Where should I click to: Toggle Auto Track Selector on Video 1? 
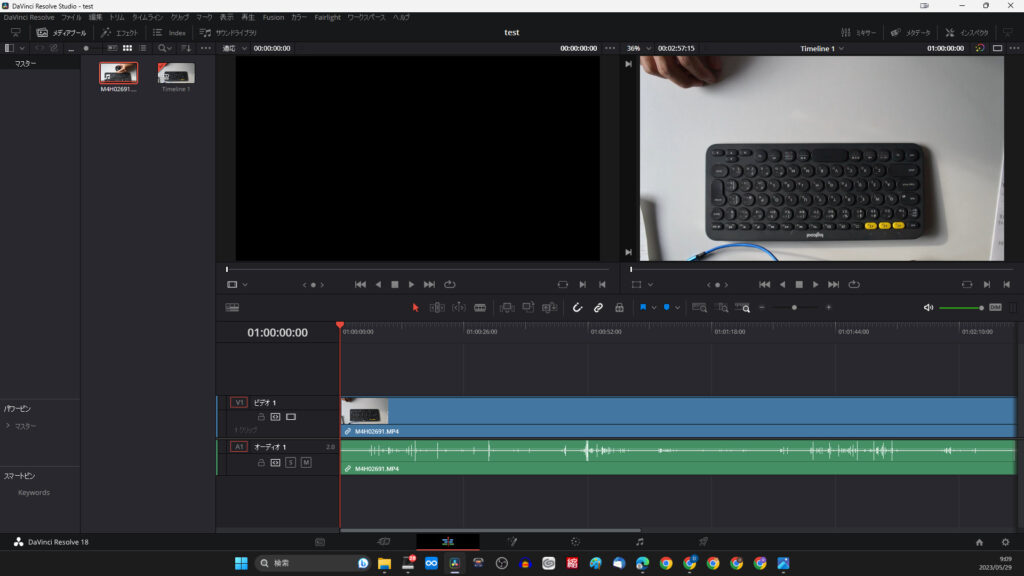(x=276, y=417)
